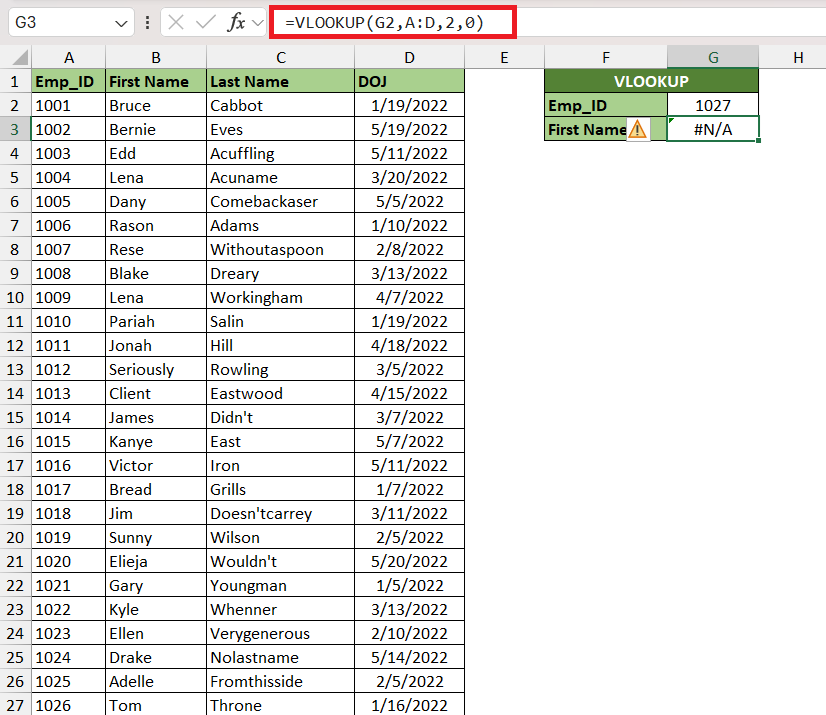826x715 pixels.
Task: Select the cell containing Cabbot
Action: tap(281, 105)
